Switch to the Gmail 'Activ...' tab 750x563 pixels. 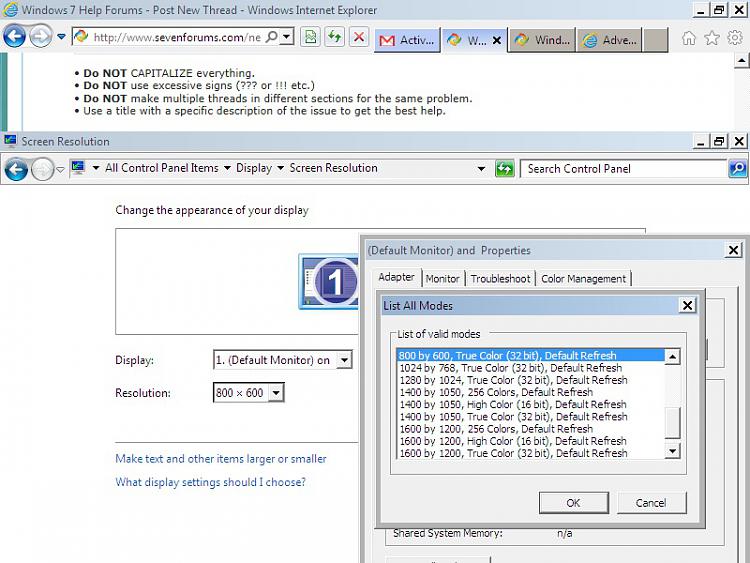point(407,40)
